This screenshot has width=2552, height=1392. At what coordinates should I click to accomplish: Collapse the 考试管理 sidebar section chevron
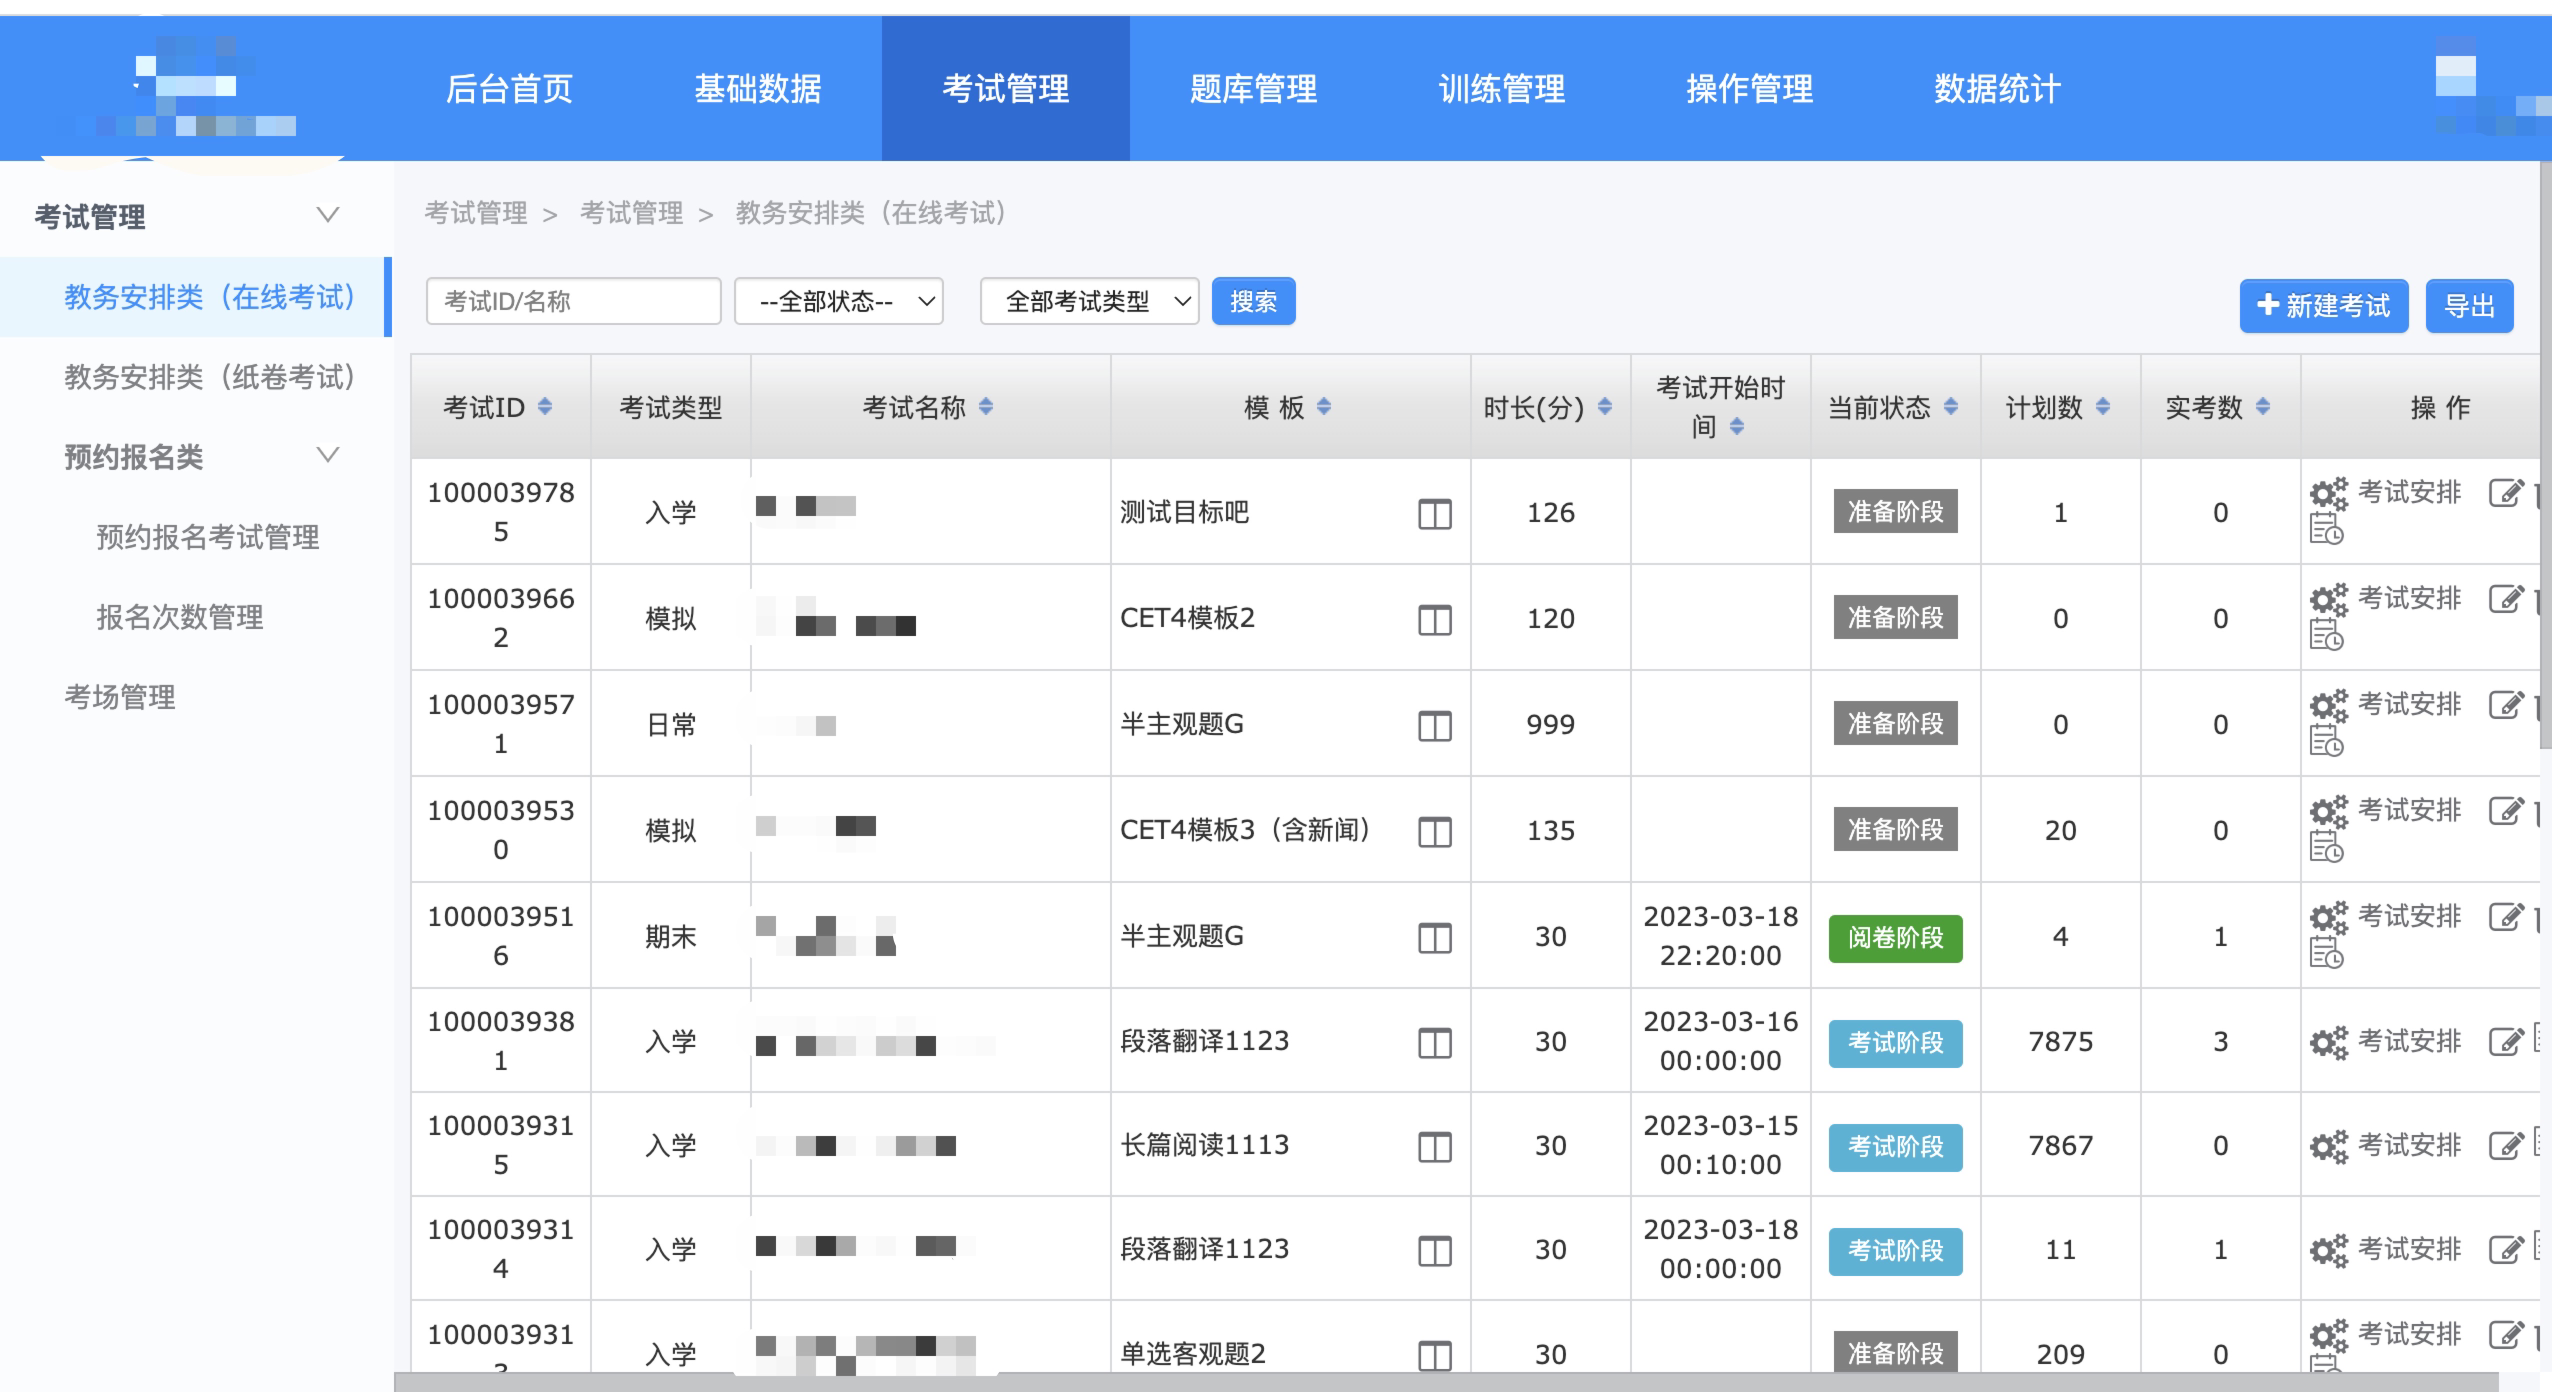(x=327, y=215)
